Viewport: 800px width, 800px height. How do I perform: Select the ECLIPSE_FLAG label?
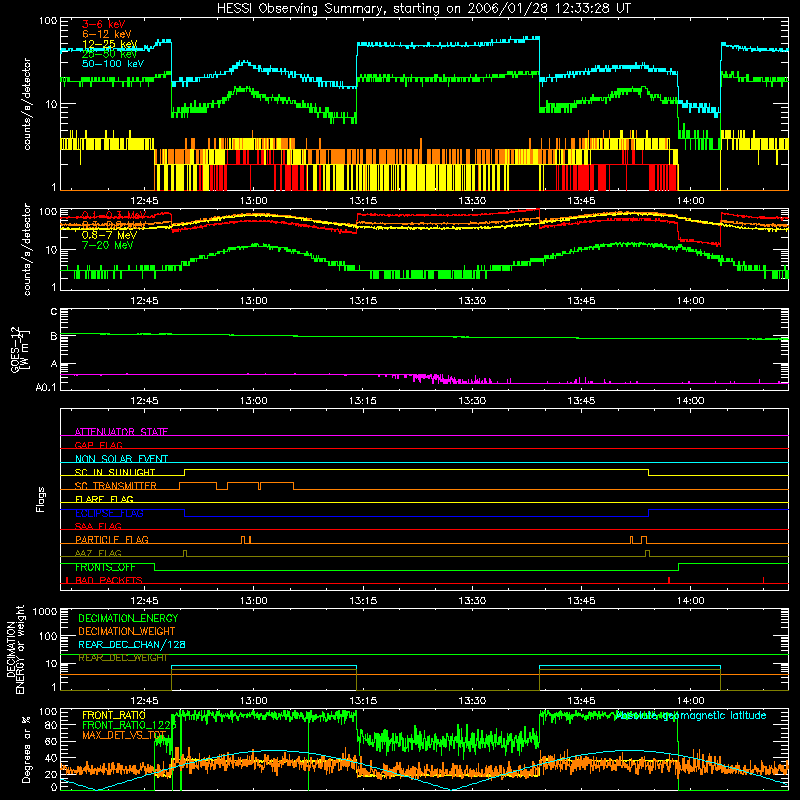coord(109,513)
